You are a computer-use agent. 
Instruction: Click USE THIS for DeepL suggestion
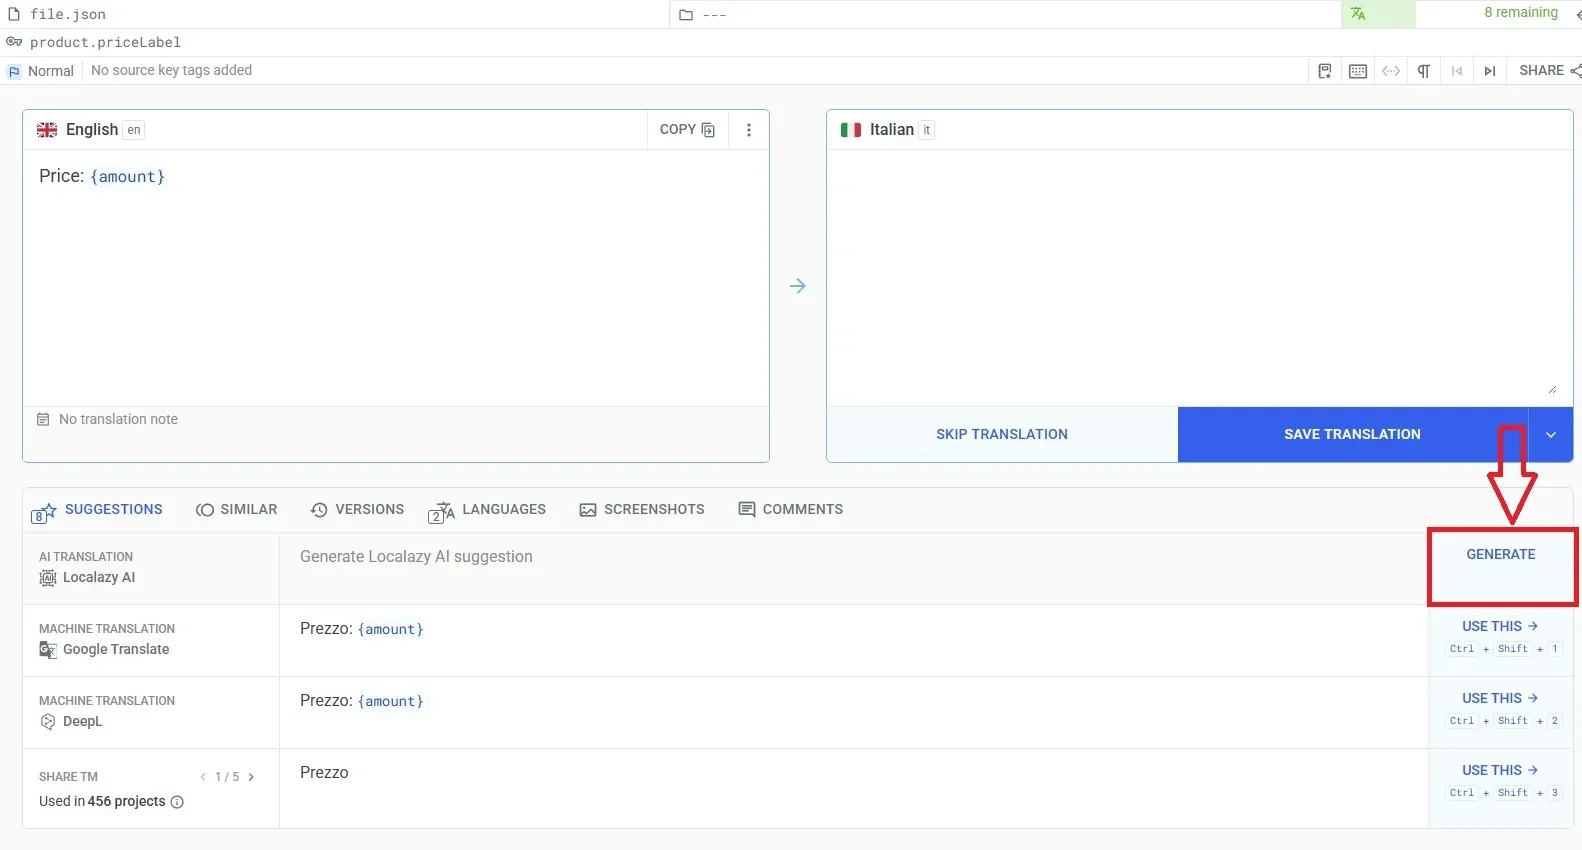[1499, 698]
